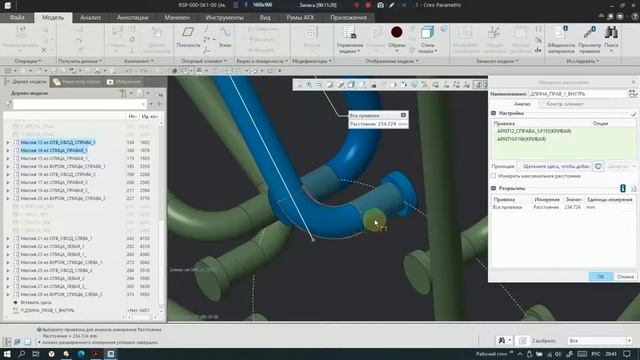Switch to the Вид ribbon tab
The height and width of the screenshot is (360, 640).
265,18
